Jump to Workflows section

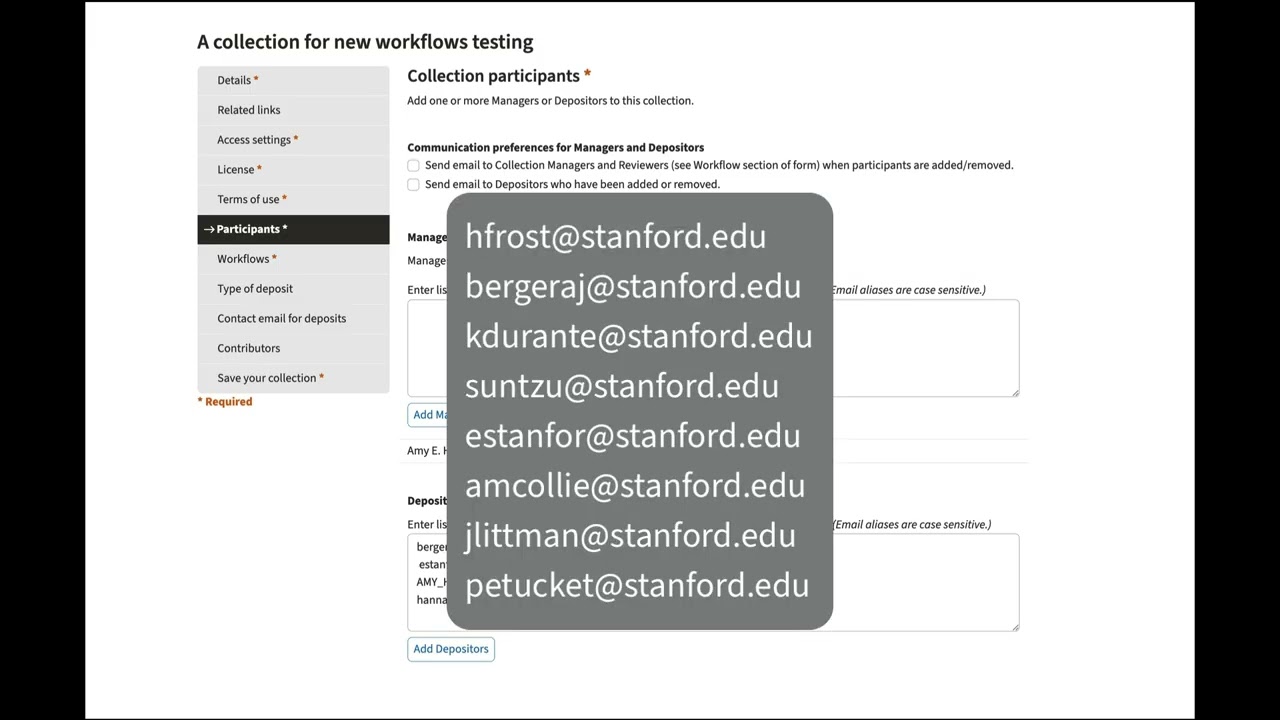pos(293,259)
